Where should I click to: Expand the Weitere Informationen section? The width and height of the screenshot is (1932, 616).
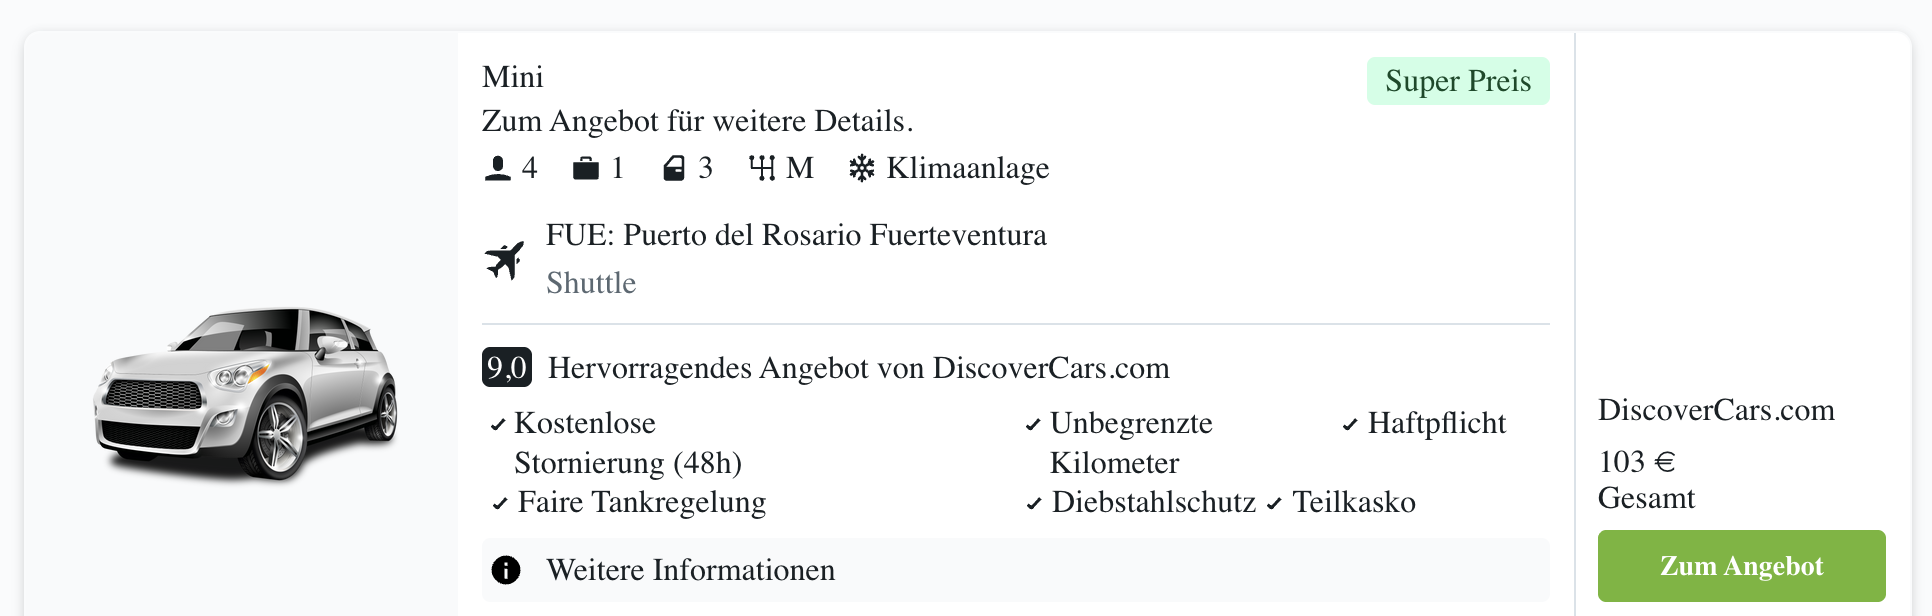click(690, 570)
